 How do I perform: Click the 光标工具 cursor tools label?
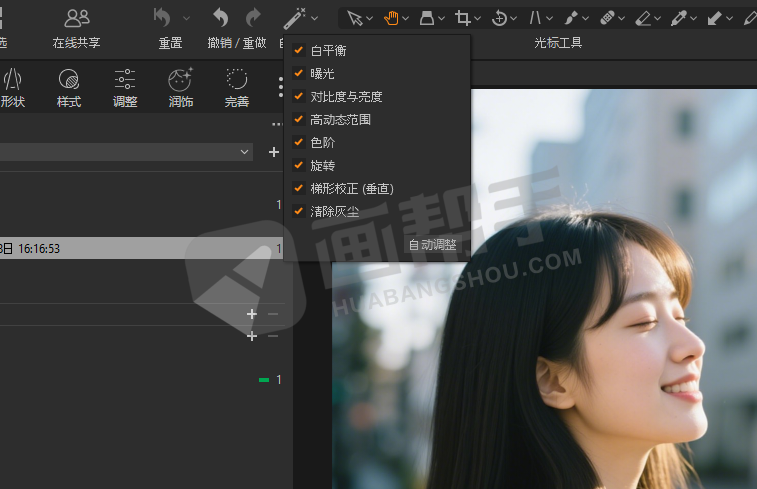pos(558,43)
